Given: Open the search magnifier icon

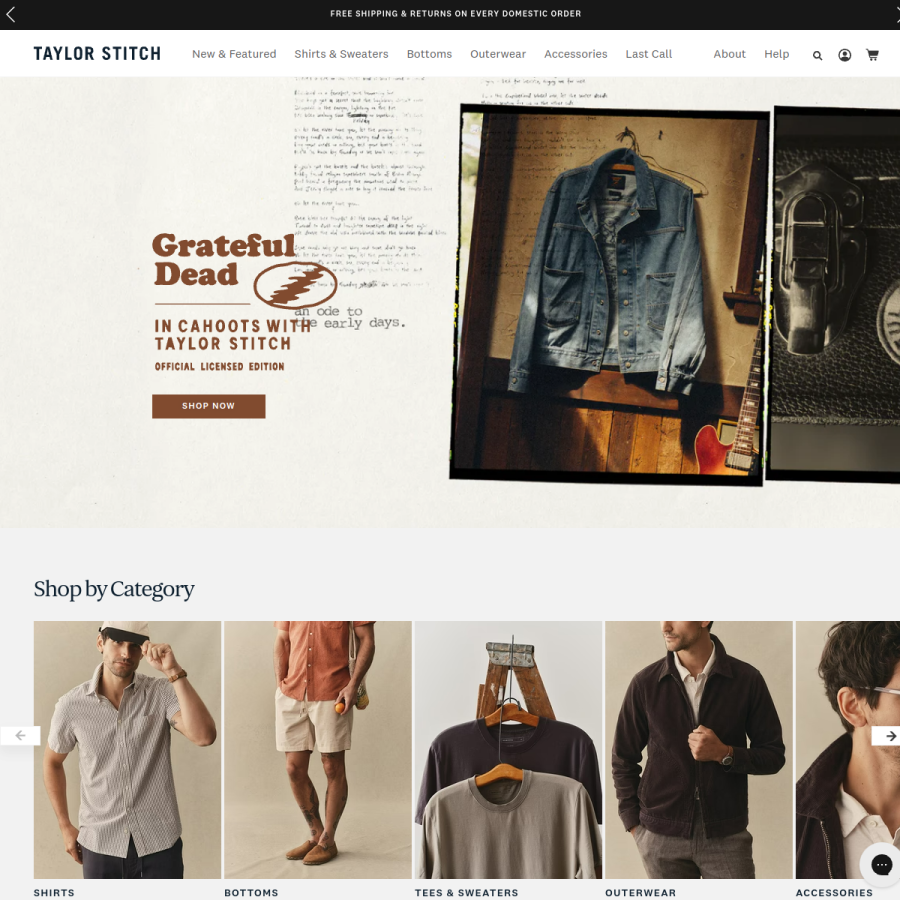Looking at the screenshot, I should [817, 55].
